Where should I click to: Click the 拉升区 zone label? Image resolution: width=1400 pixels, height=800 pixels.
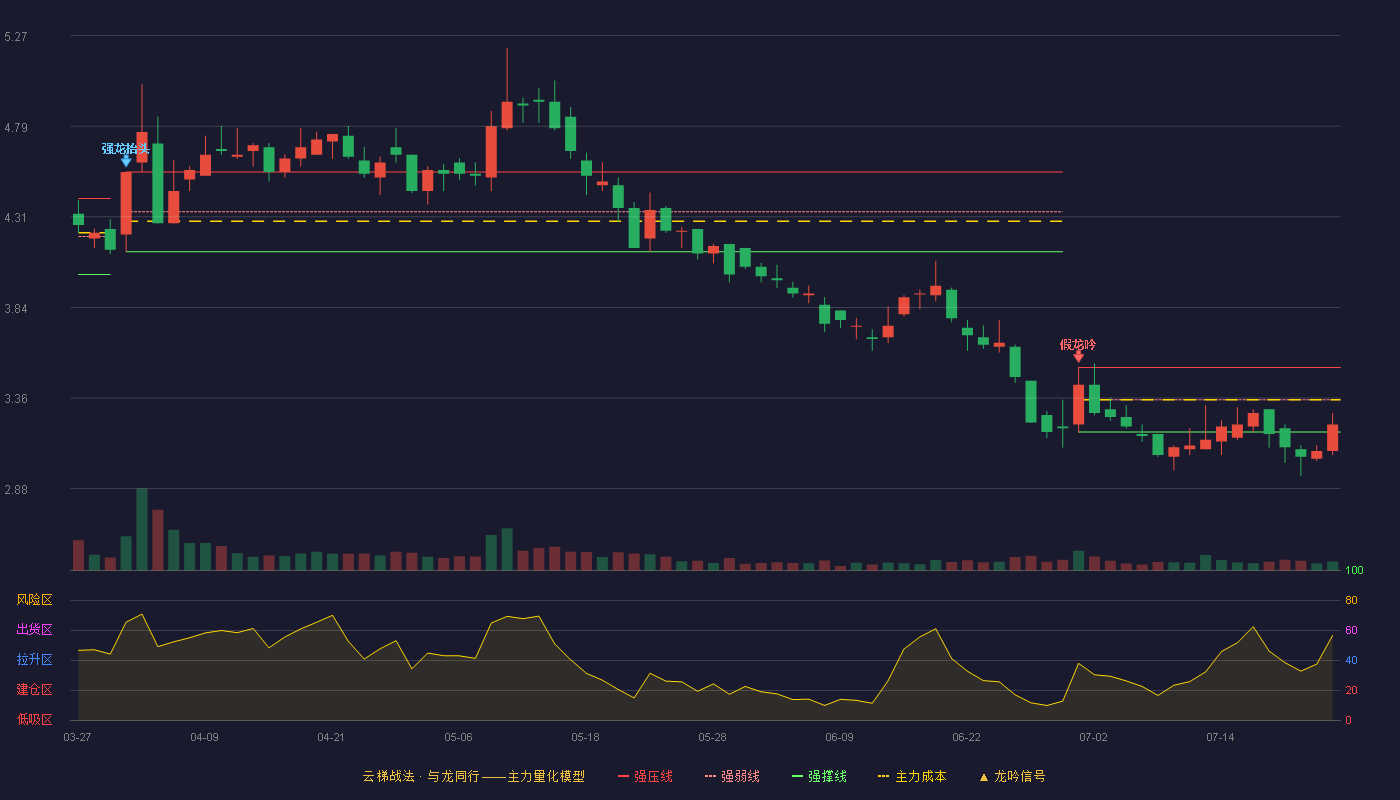pyautogui.click(x=34, y=660)
